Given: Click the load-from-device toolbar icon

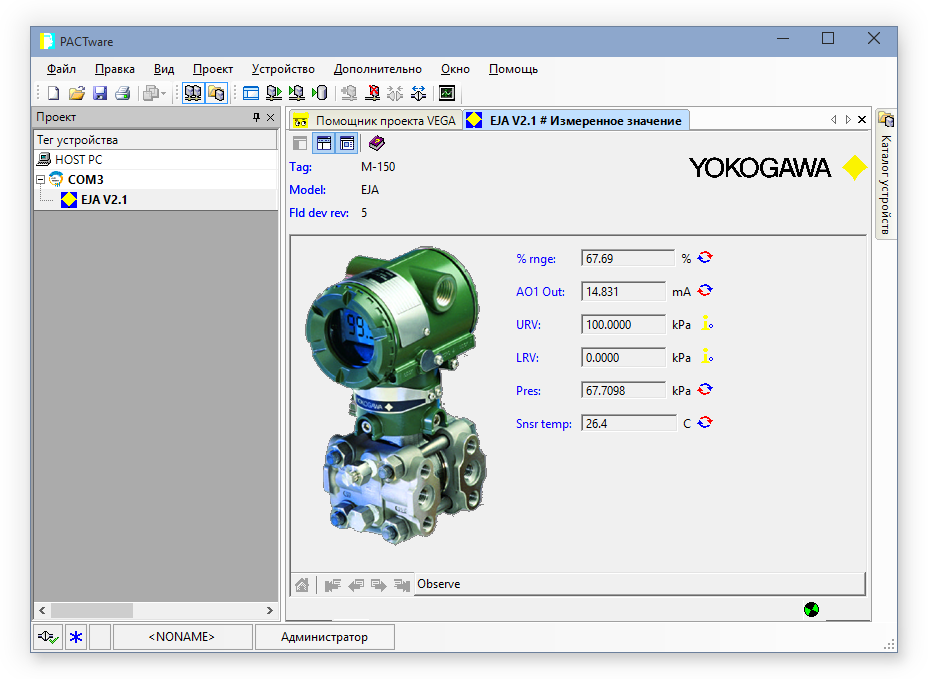Looking at the screenshot, I should [x=274, y=93].
